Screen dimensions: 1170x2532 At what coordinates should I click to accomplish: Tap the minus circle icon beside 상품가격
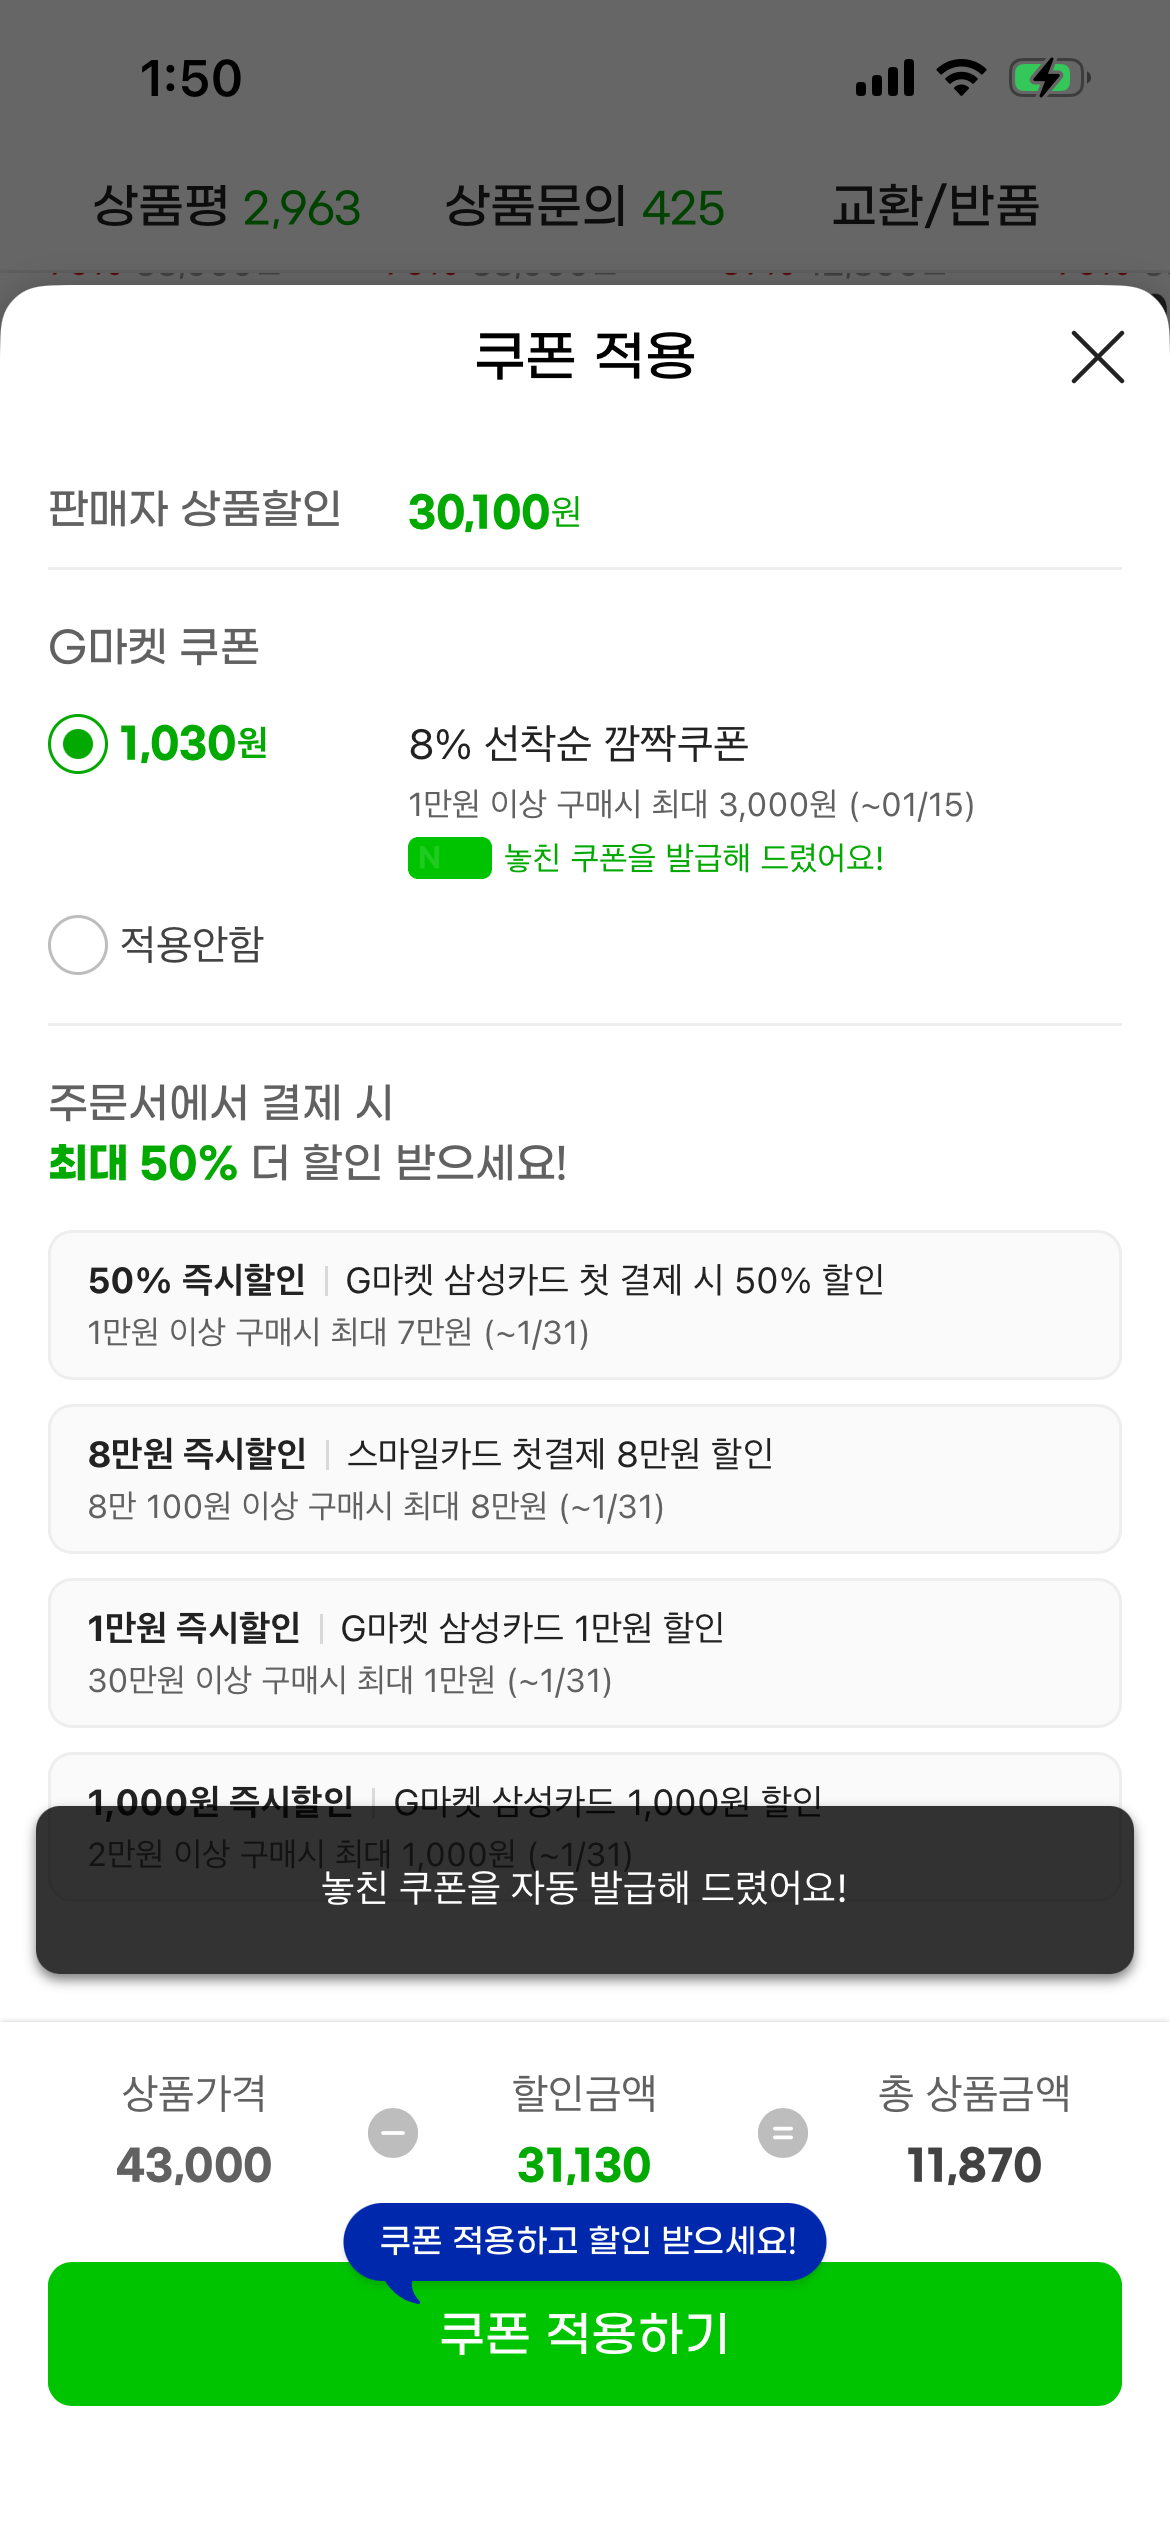393,2133
